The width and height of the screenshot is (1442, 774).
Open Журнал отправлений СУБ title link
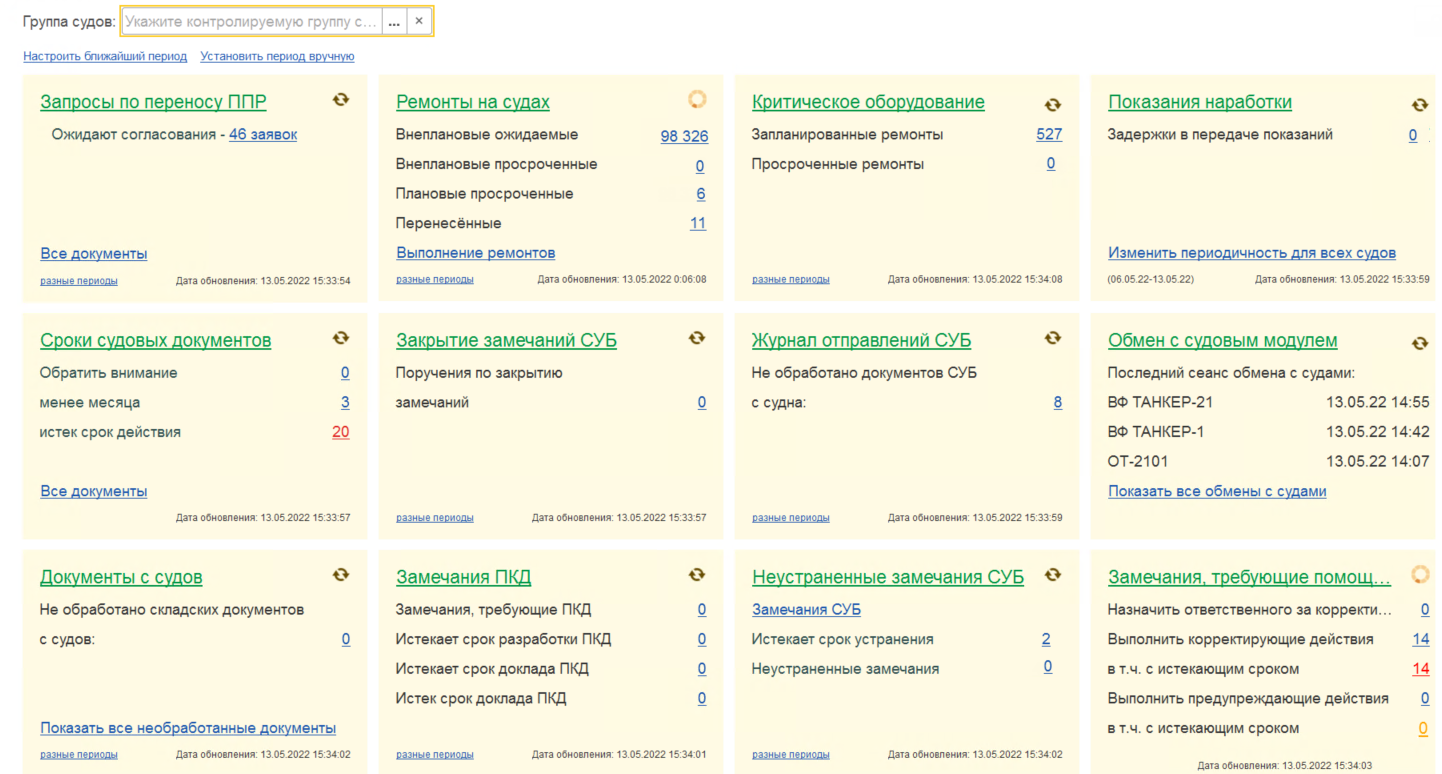point(862,341)
